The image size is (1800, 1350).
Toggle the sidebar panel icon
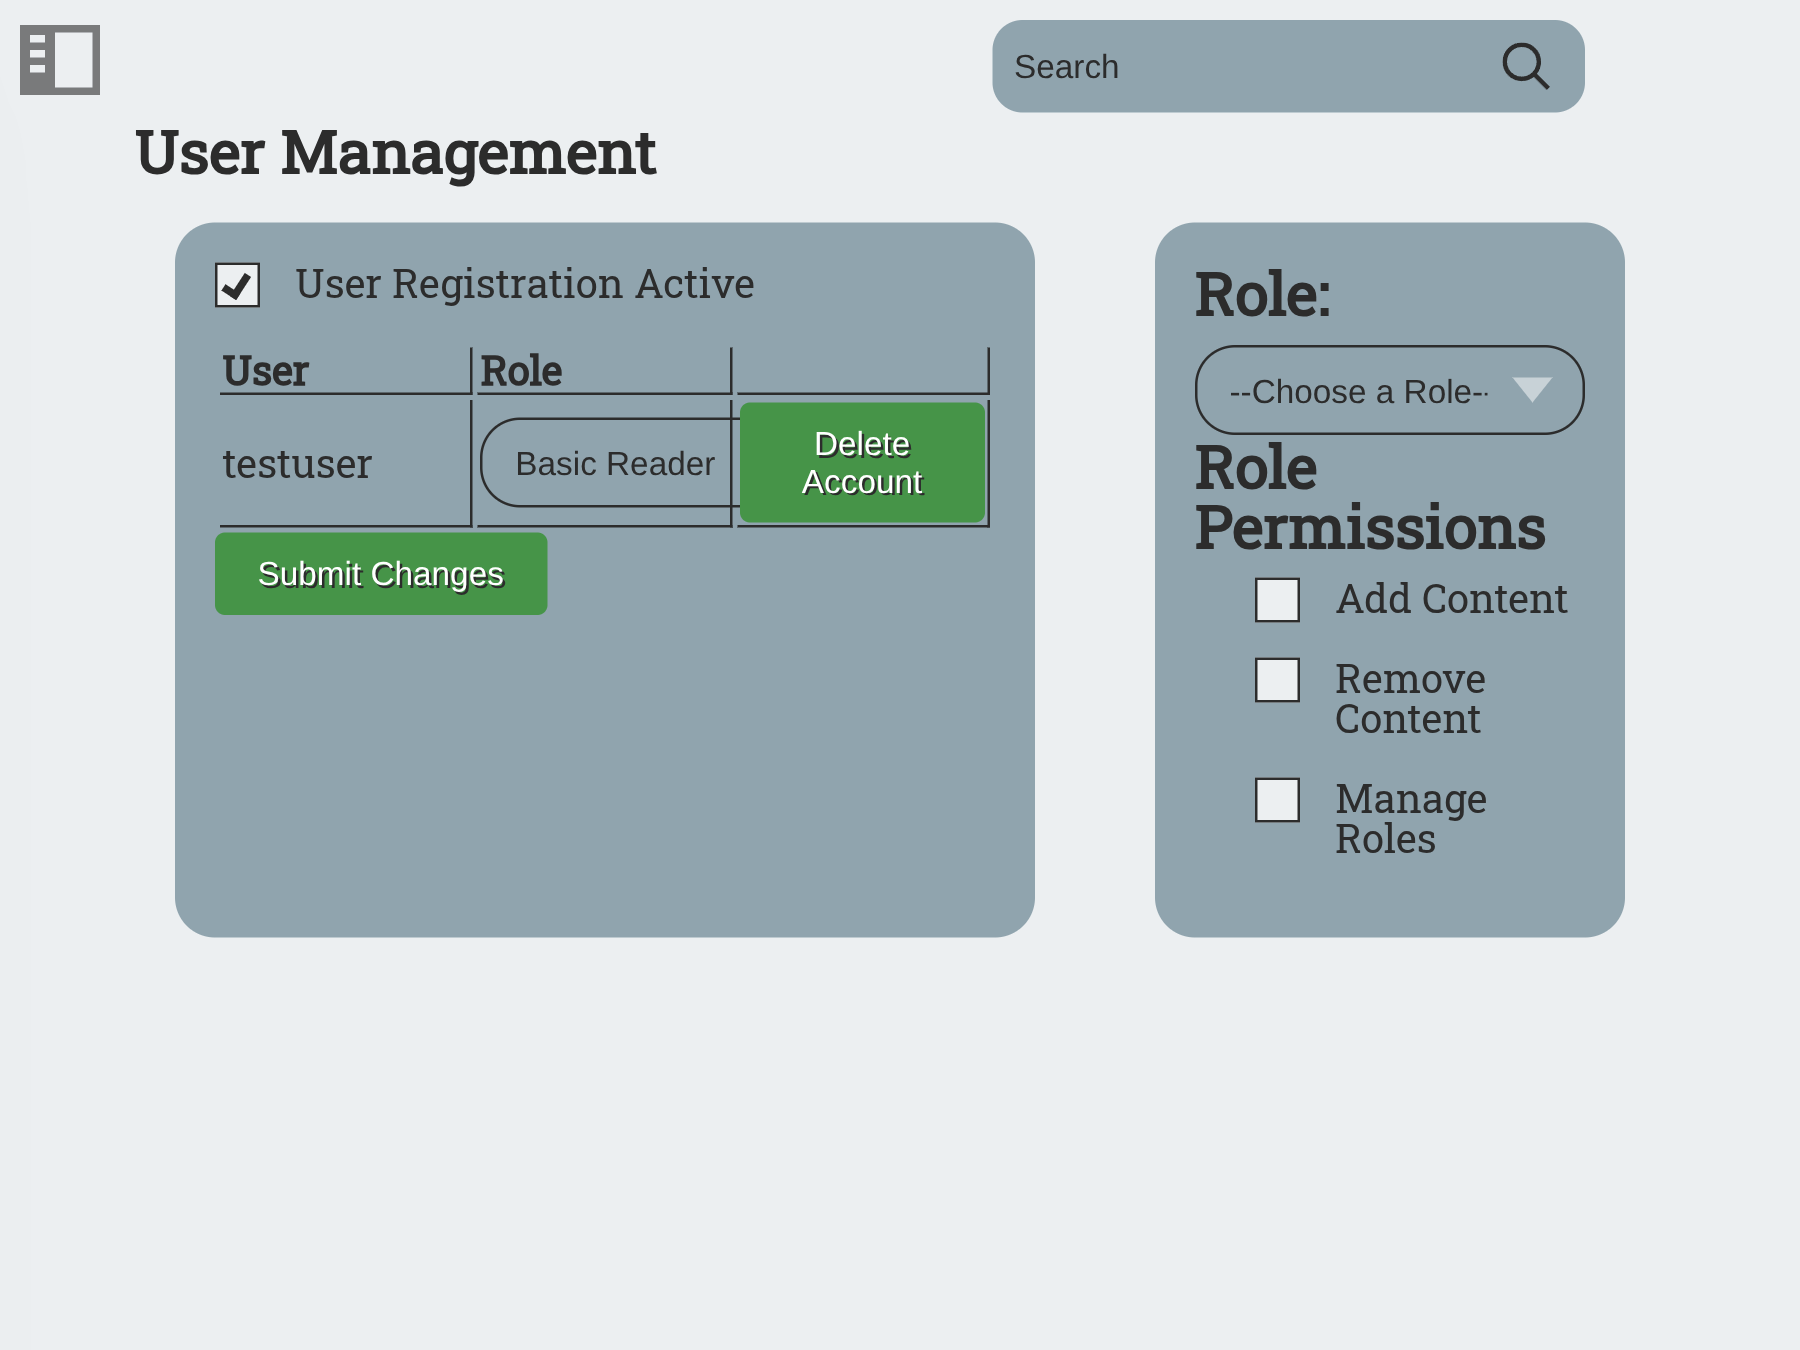coord(60,60)
